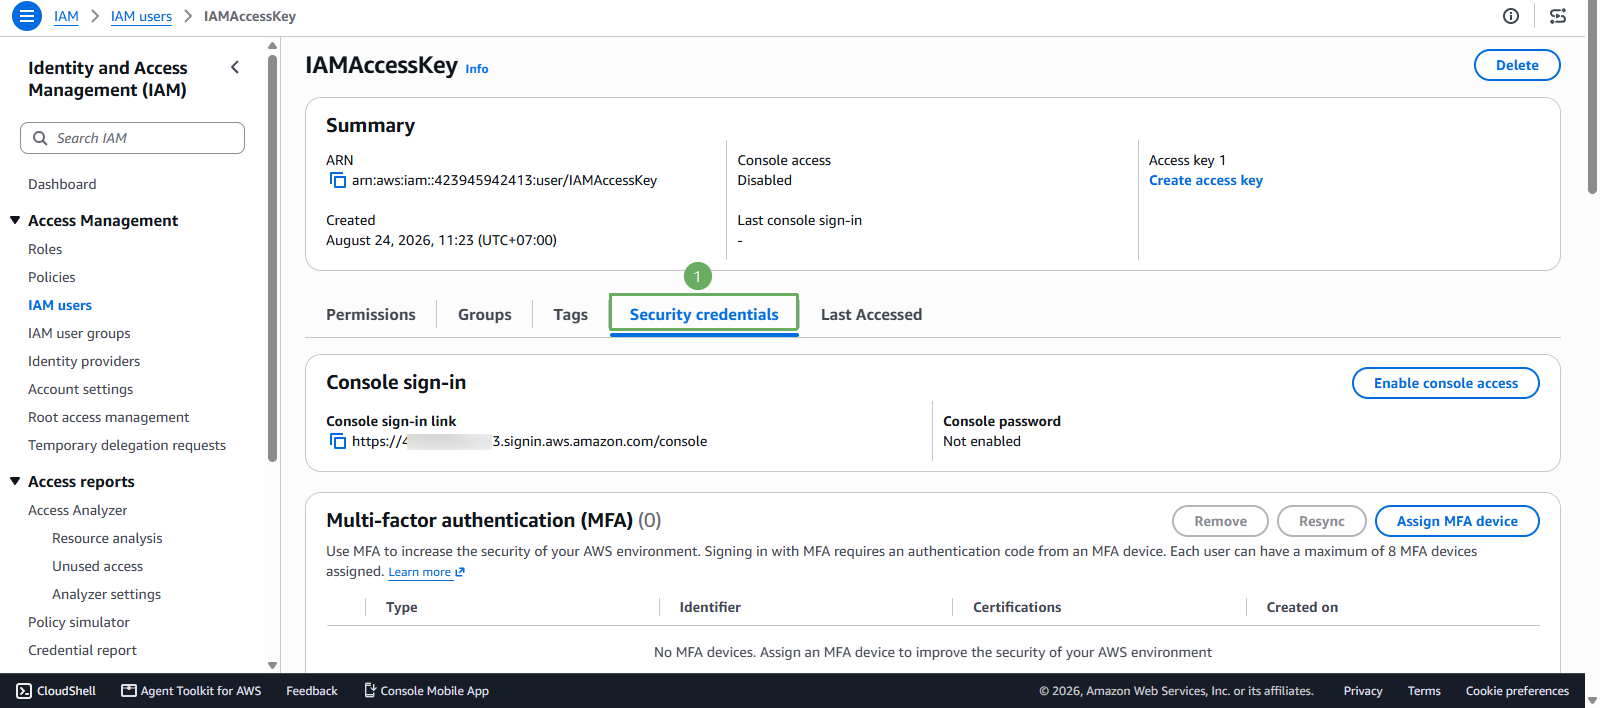Click the Resync MFA button
Viewport: 1600px width, 708px height.
click(1322, 521)
